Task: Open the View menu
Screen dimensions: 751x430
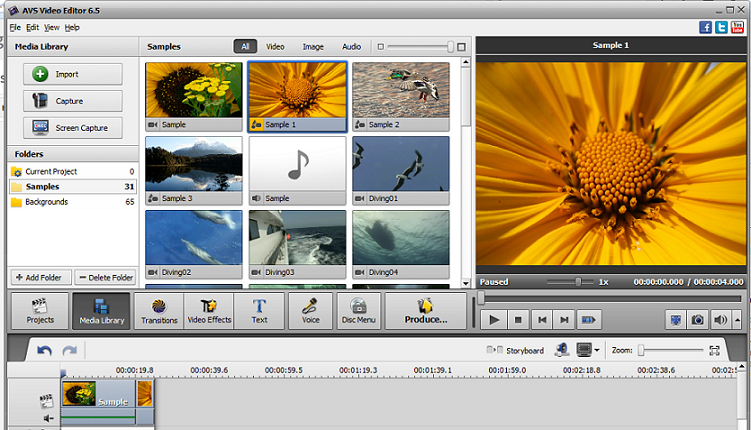Action: [52, 27]
